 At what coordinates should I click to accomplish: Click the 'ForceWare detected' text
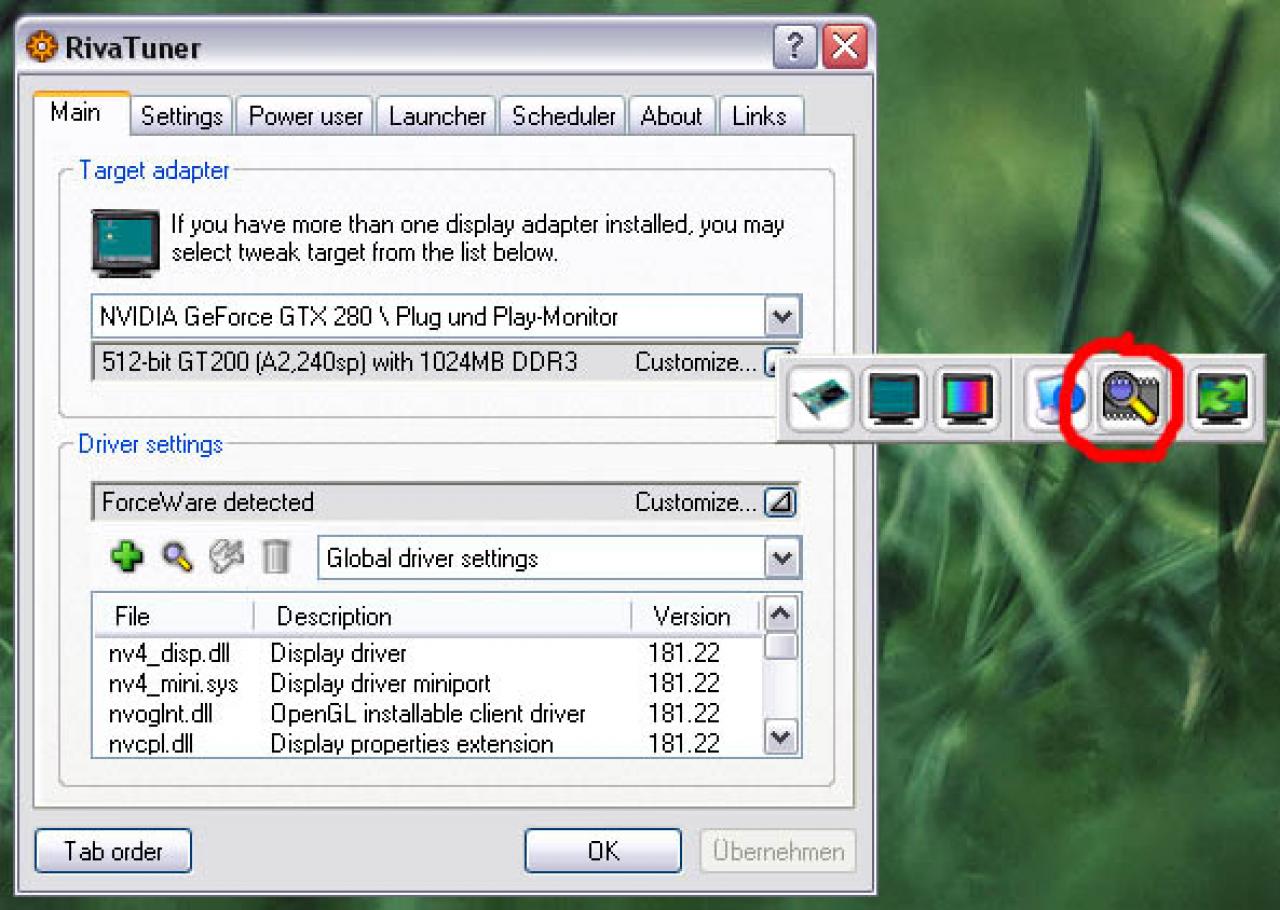click(208, 502)
